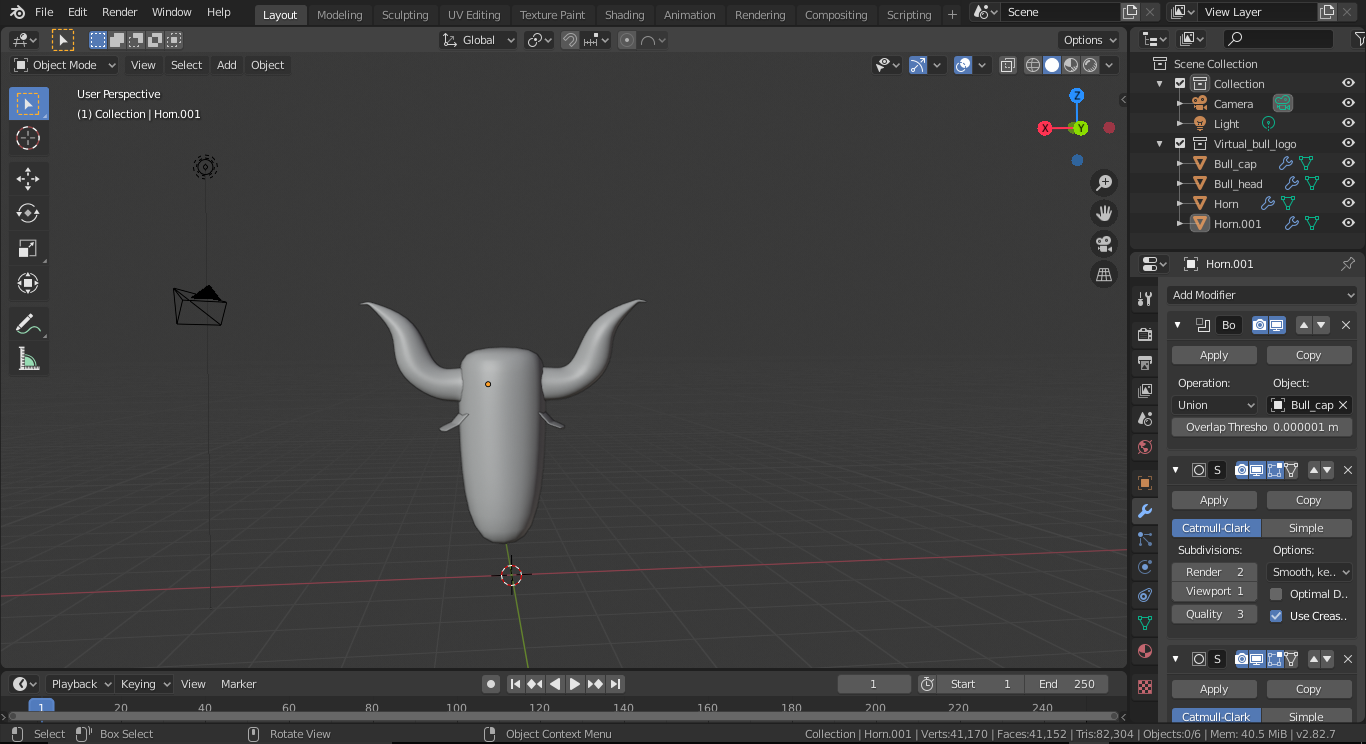Open the Playback dropdown in timeline
The width and height of the screenshot is (1366, 744).
[81, 684]
